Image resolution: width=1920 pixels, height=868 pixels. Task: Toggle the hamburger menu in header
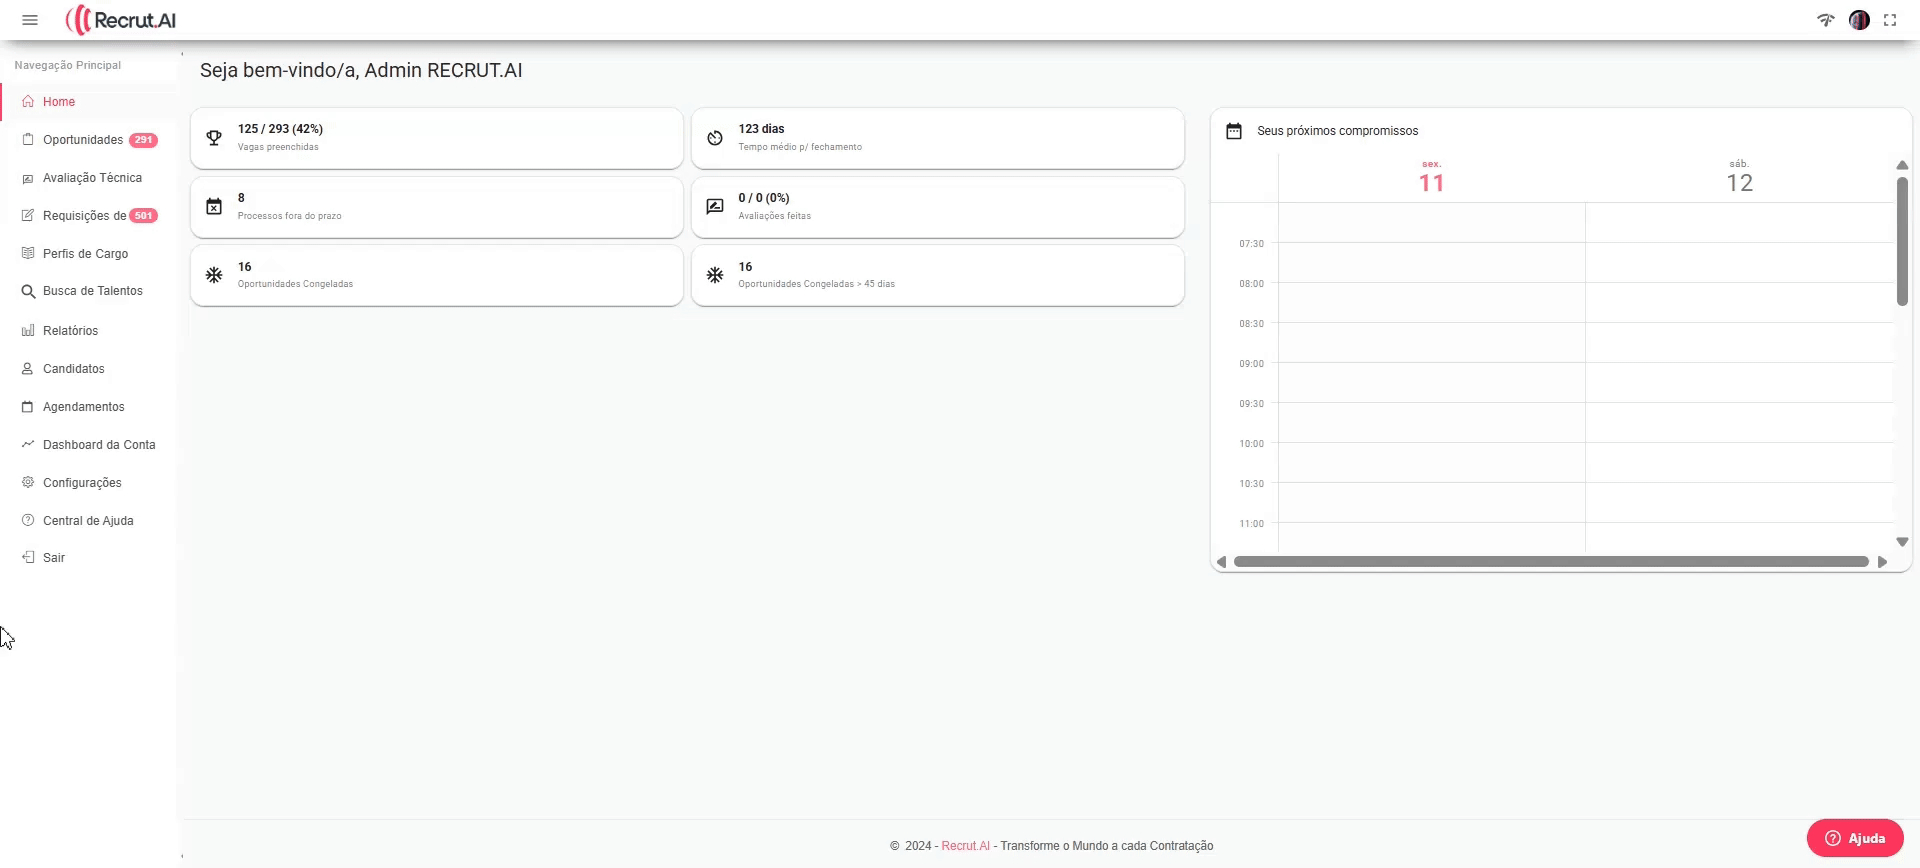(30, 20)
